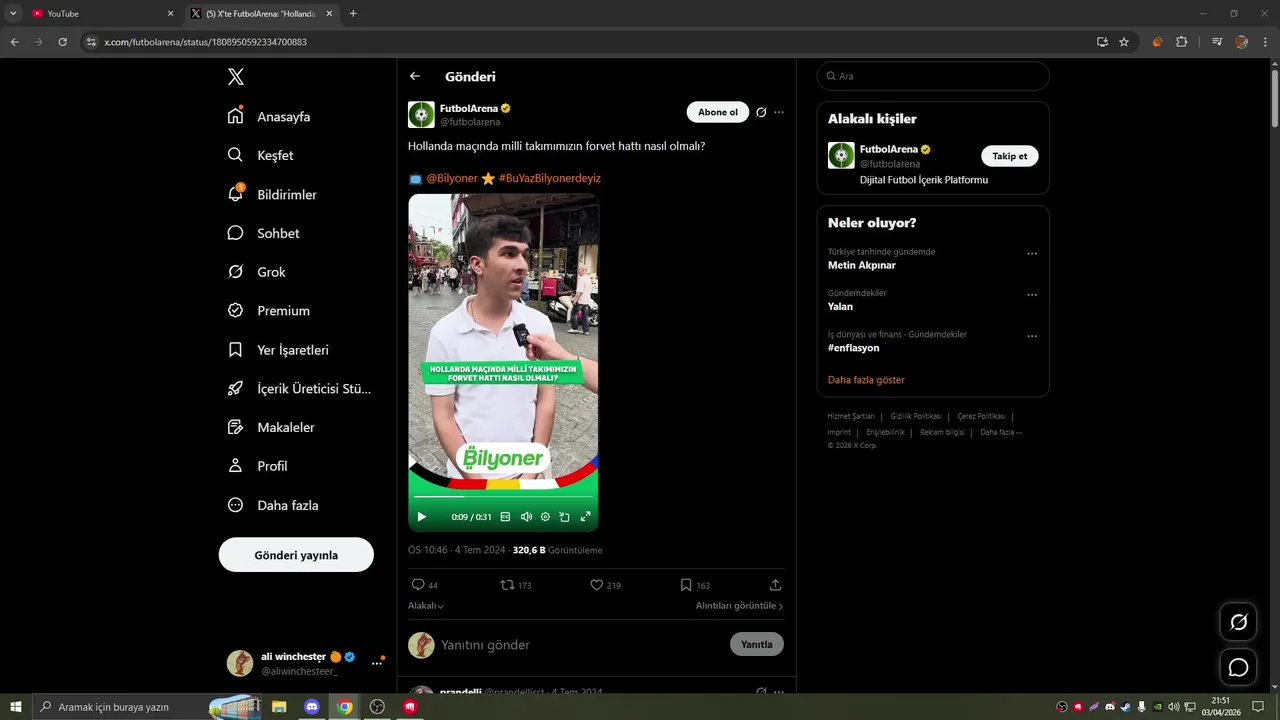Open Premium page from sidebar
1280x720 pixels.
tap(268, 311)
